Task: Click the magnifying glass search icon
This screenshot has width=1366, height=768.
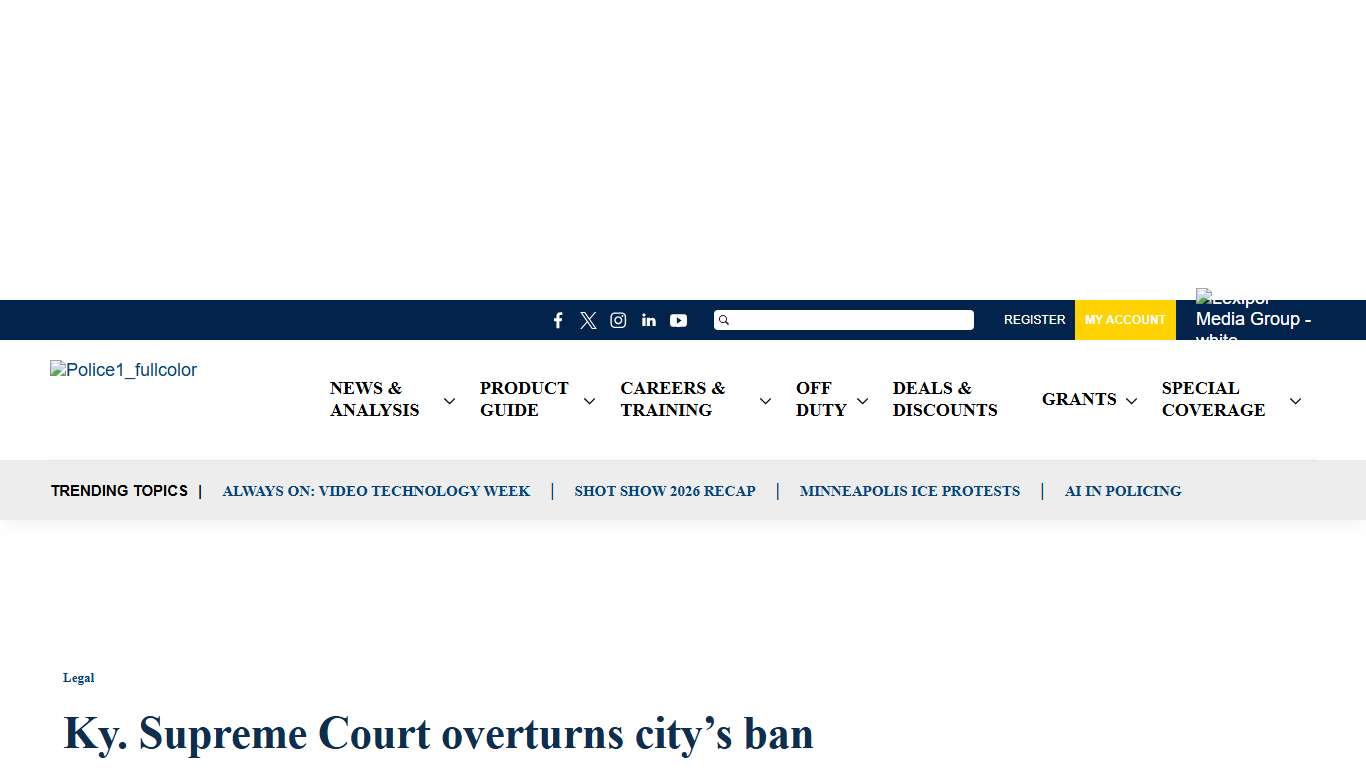Action: [x=724, y=320]
